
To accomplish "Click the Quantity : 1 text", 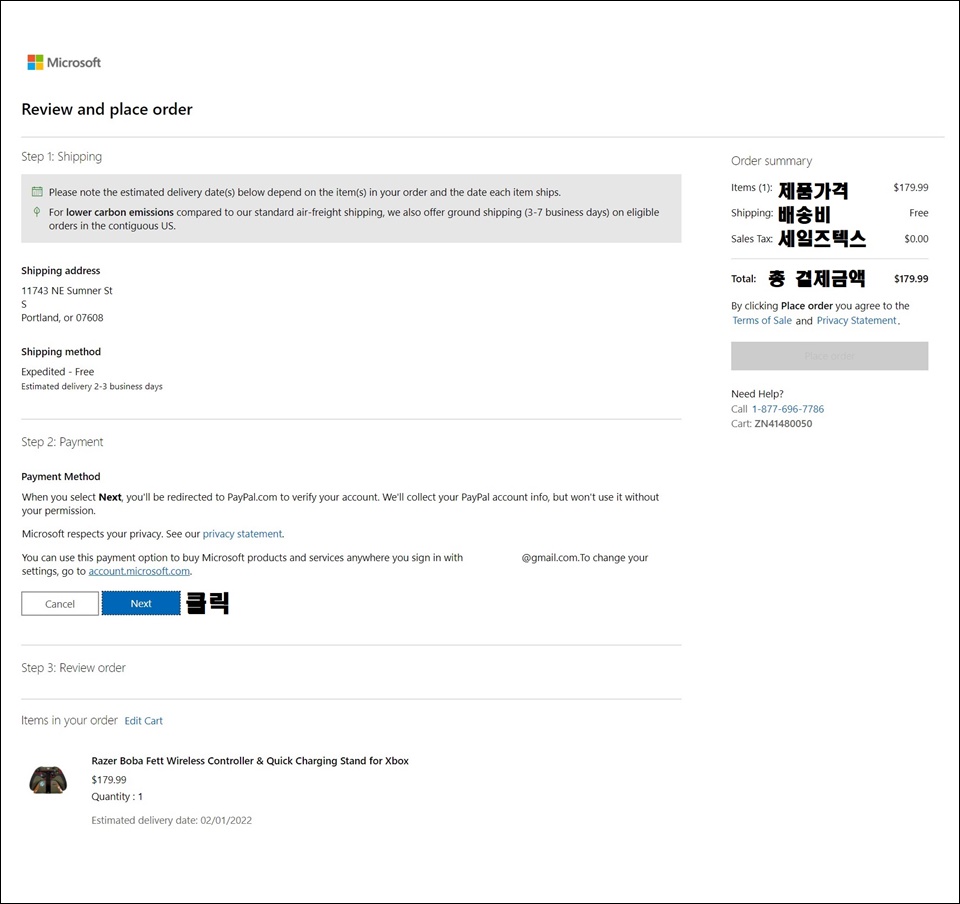I will (x=117, y=796).
